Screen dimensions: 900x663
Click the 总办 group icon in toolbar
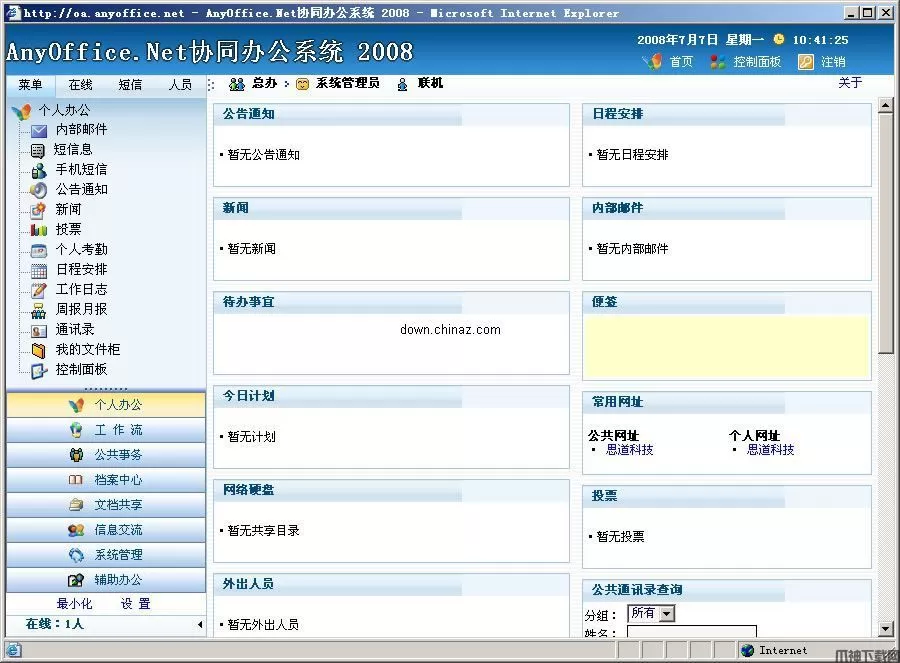click(237, 84)
